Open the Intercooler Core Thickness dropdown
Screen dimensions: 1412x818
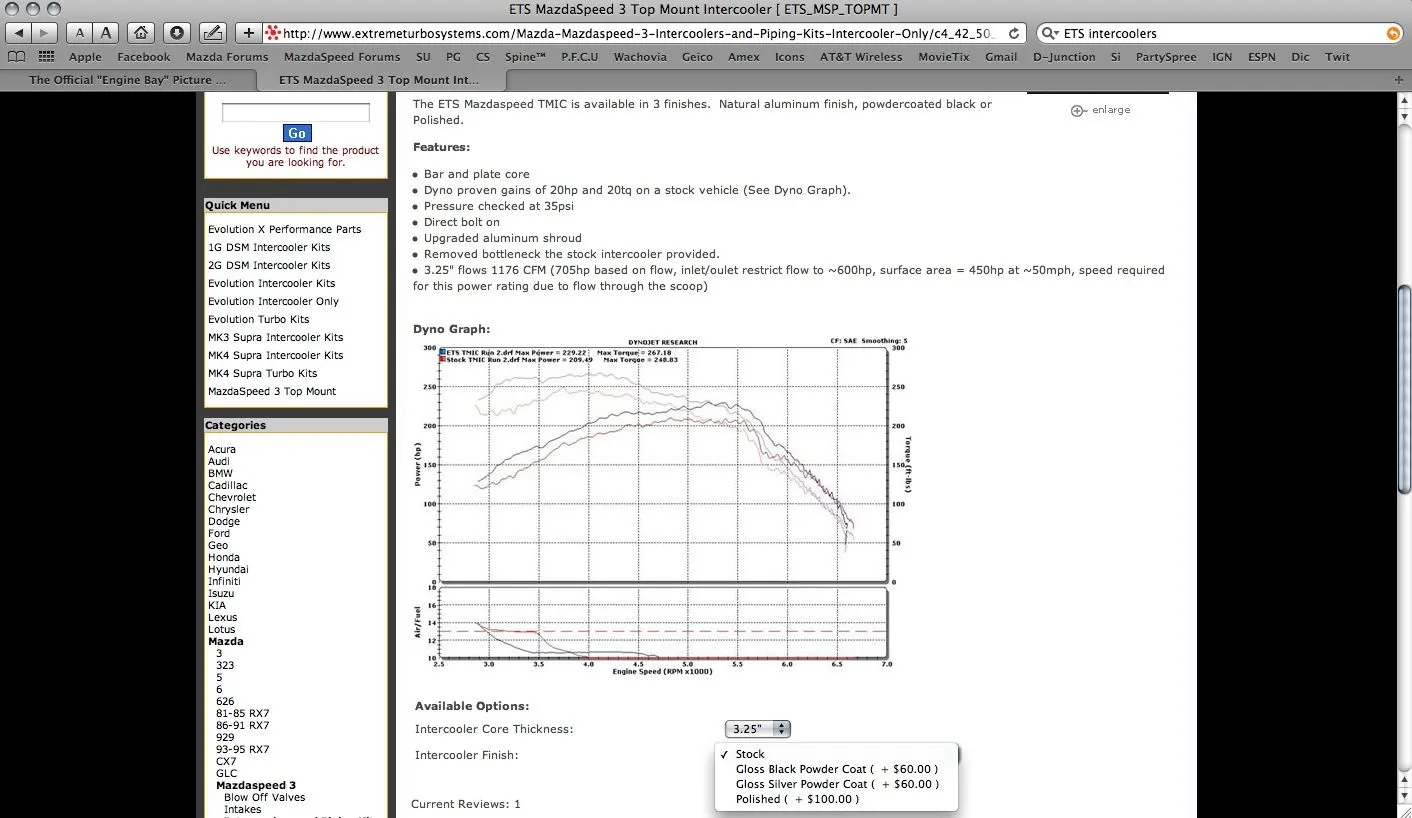click(757, 729)
